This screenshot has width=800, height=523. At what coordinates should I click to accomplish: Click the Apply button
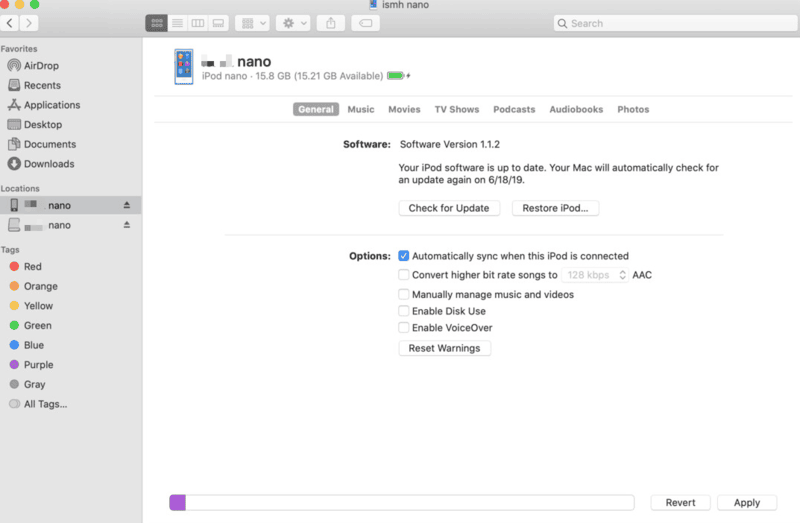point(747,503)
